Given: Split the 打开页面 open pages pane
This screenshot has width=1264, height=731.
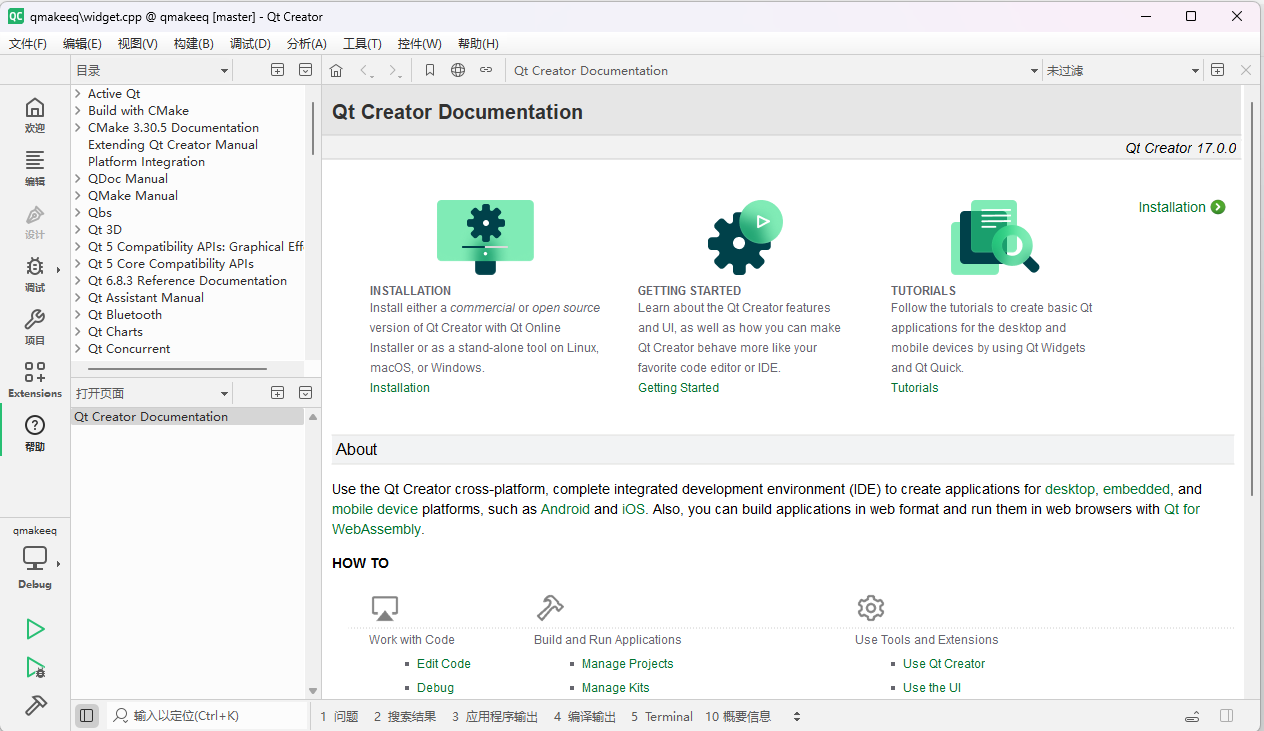Looking at the screenshot, I should (278, 393).
